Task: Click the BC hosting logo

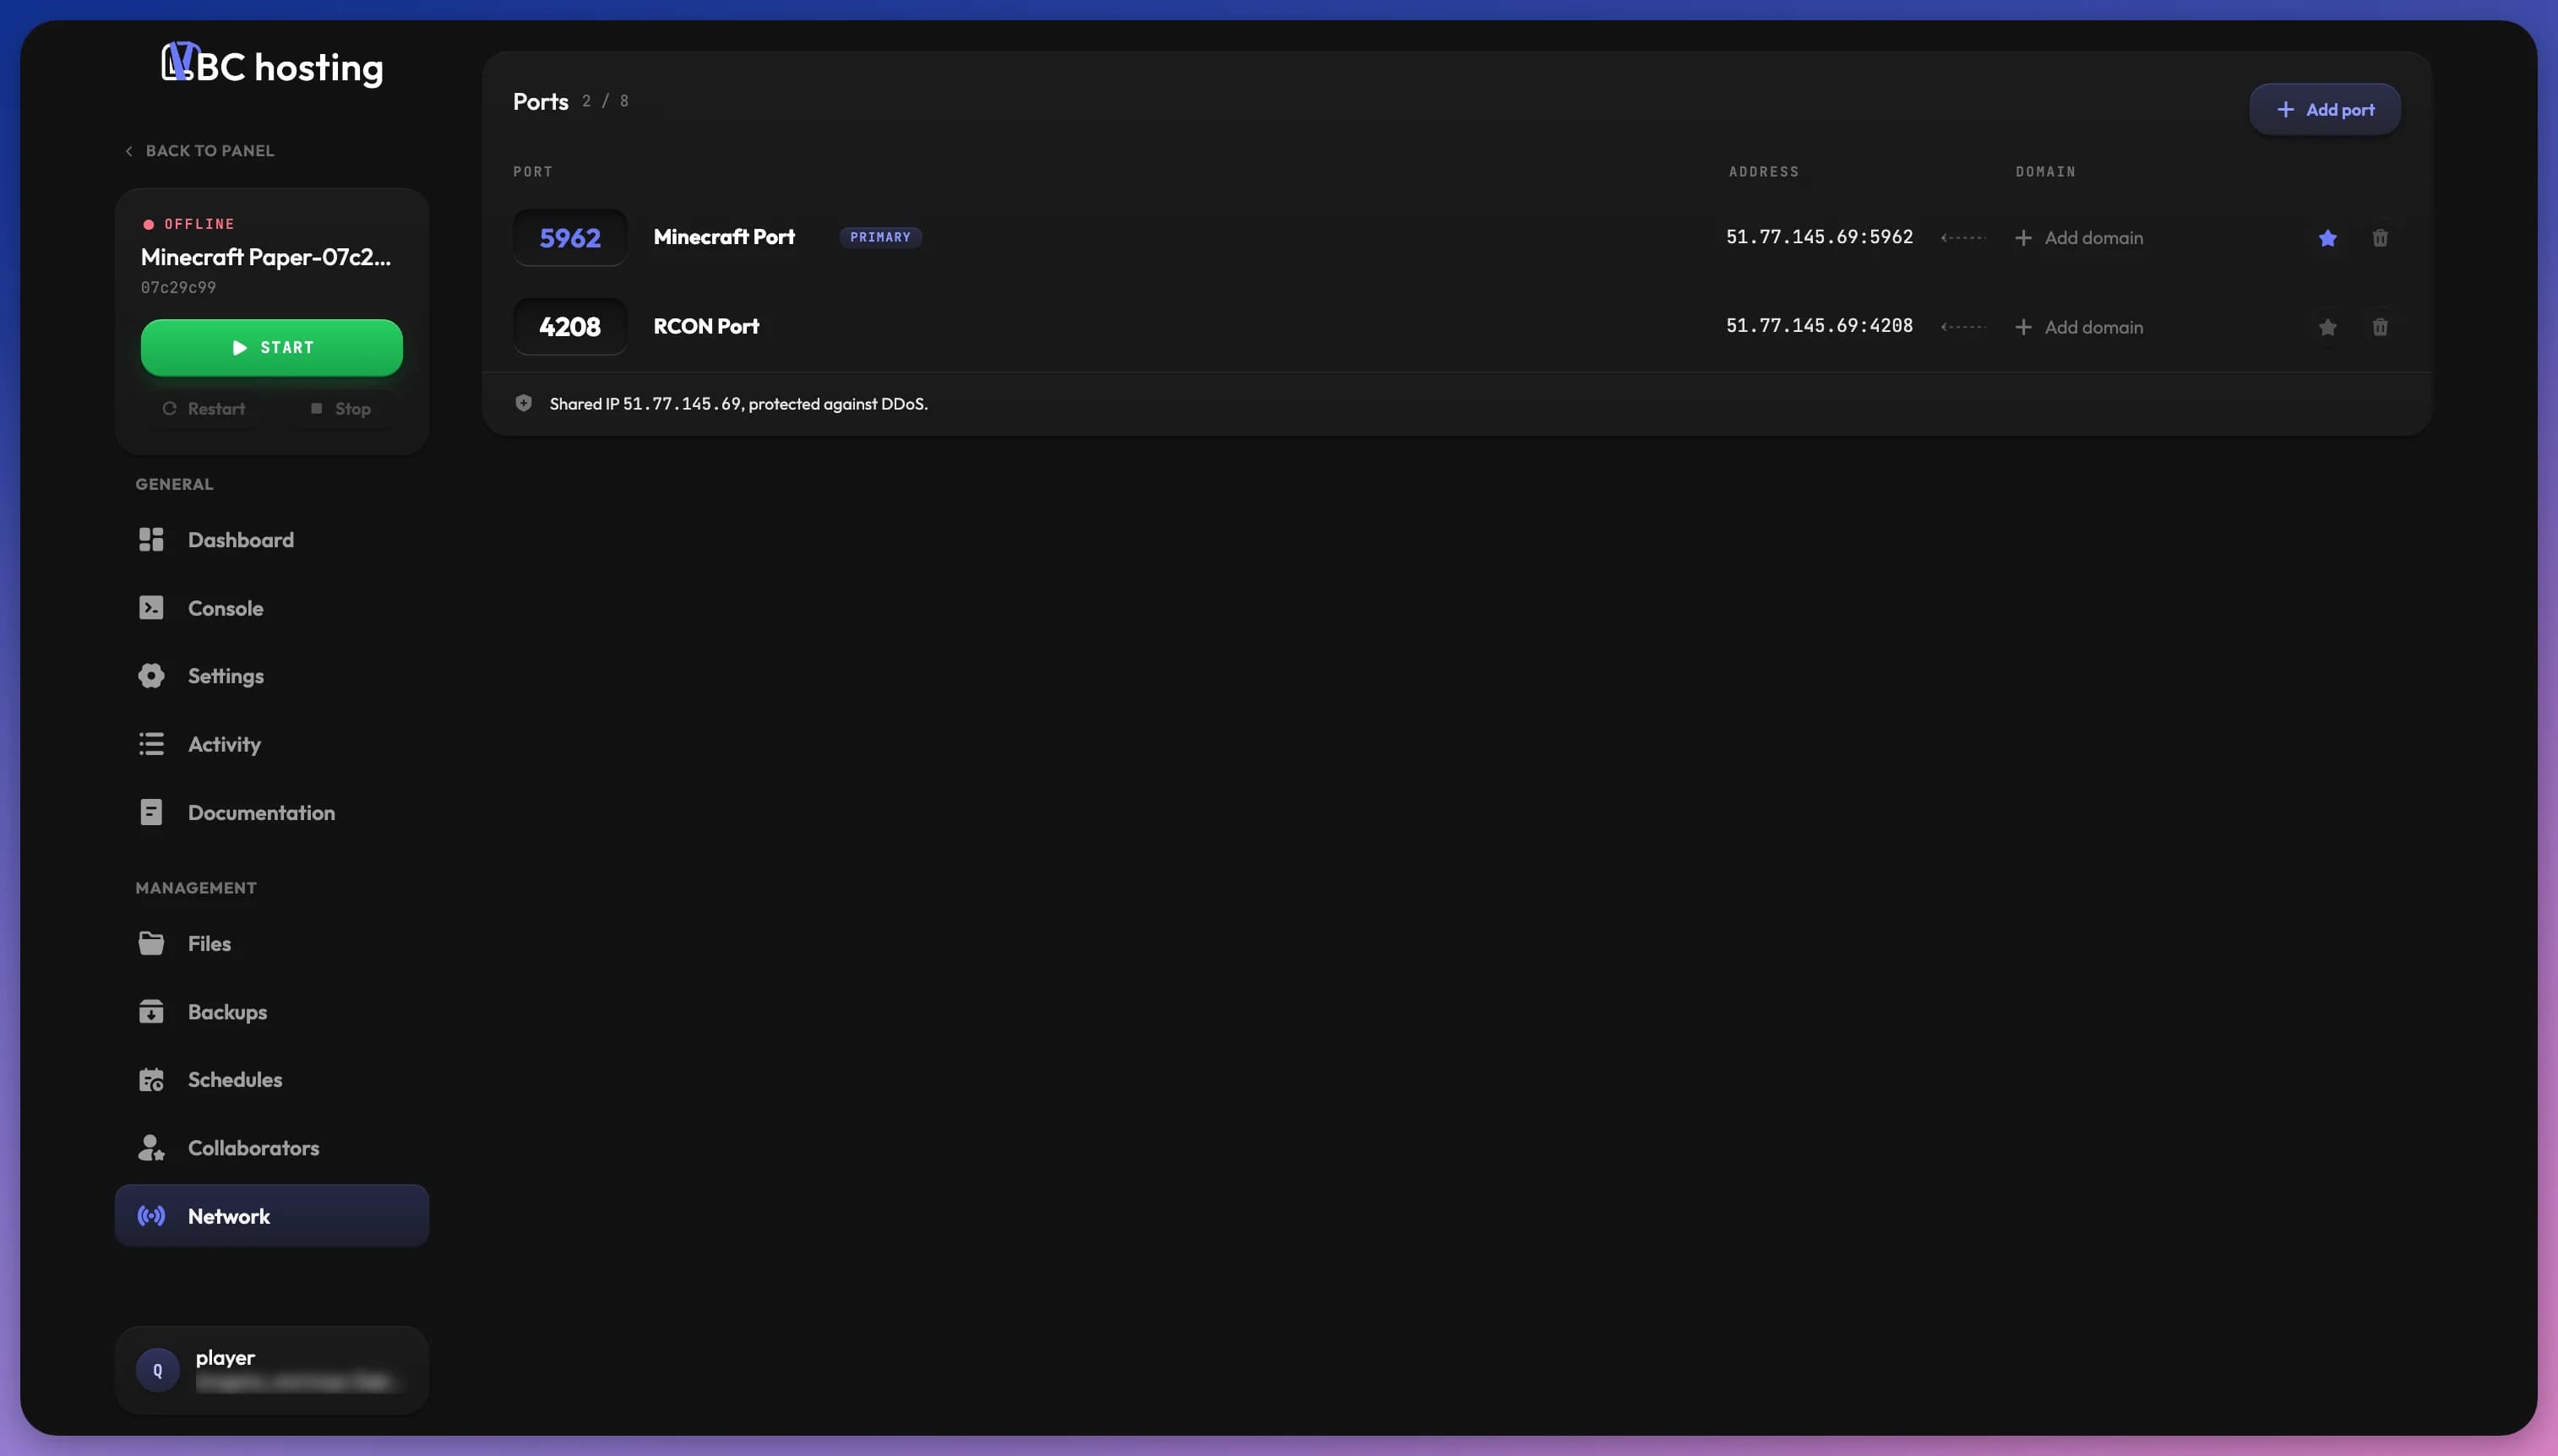Action: (x=272, y=65)
